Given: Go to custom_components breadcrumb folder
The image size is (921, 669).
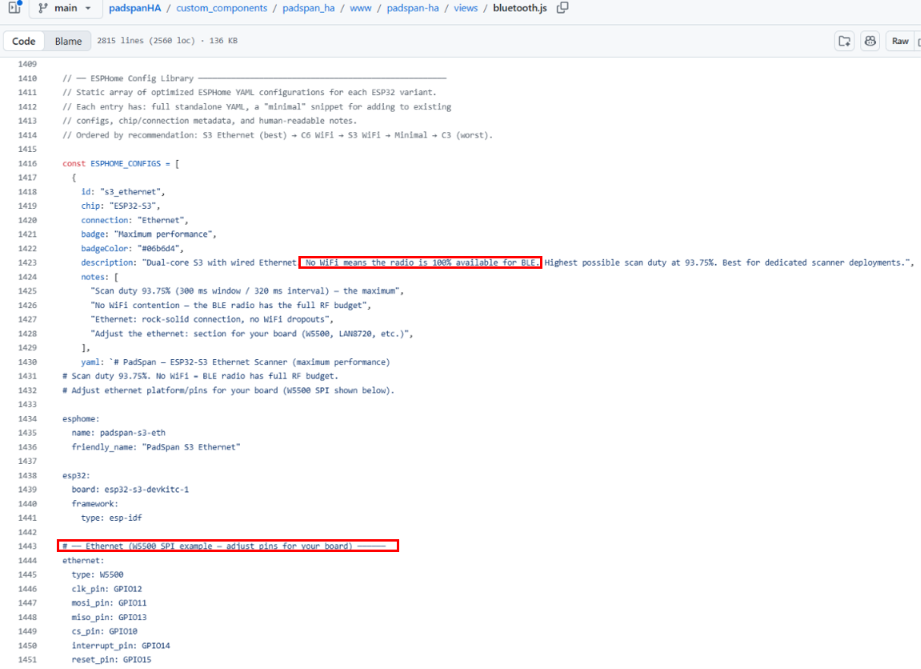Looking at the screenshot, I should click(x=221, y=8).
